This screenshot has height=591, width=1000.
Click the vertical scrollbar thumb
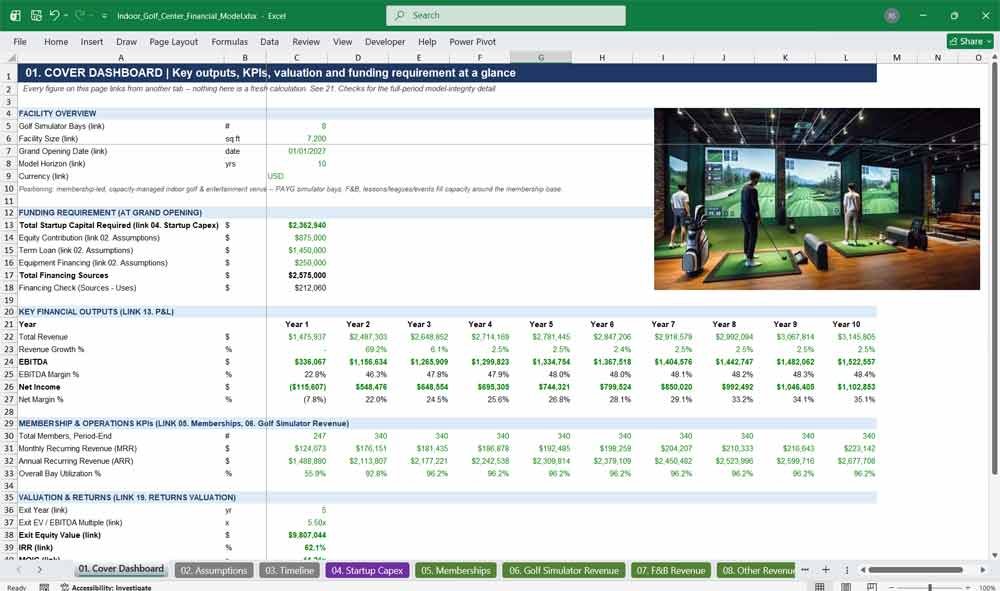(x=994, y=269)
